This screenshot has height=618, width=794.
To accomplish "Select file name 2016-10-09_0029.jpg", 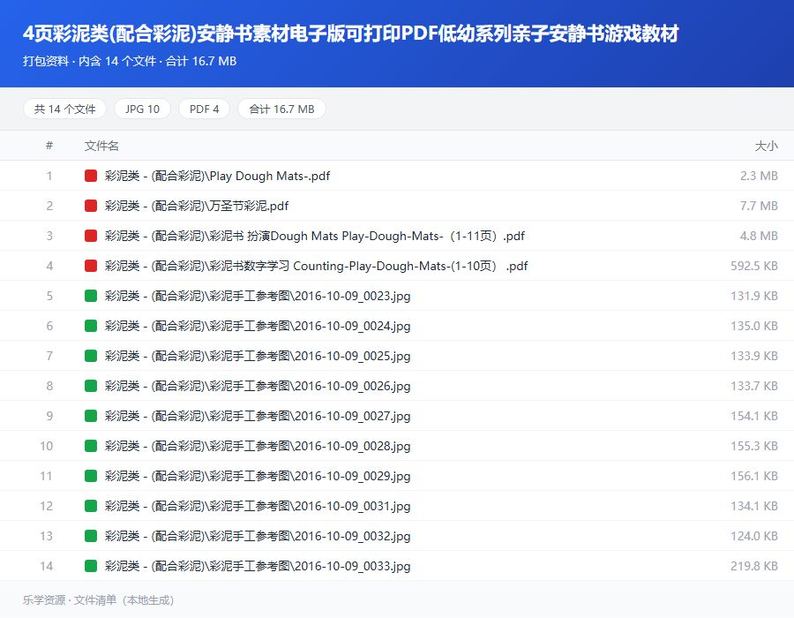I will (x=257, y=476).
